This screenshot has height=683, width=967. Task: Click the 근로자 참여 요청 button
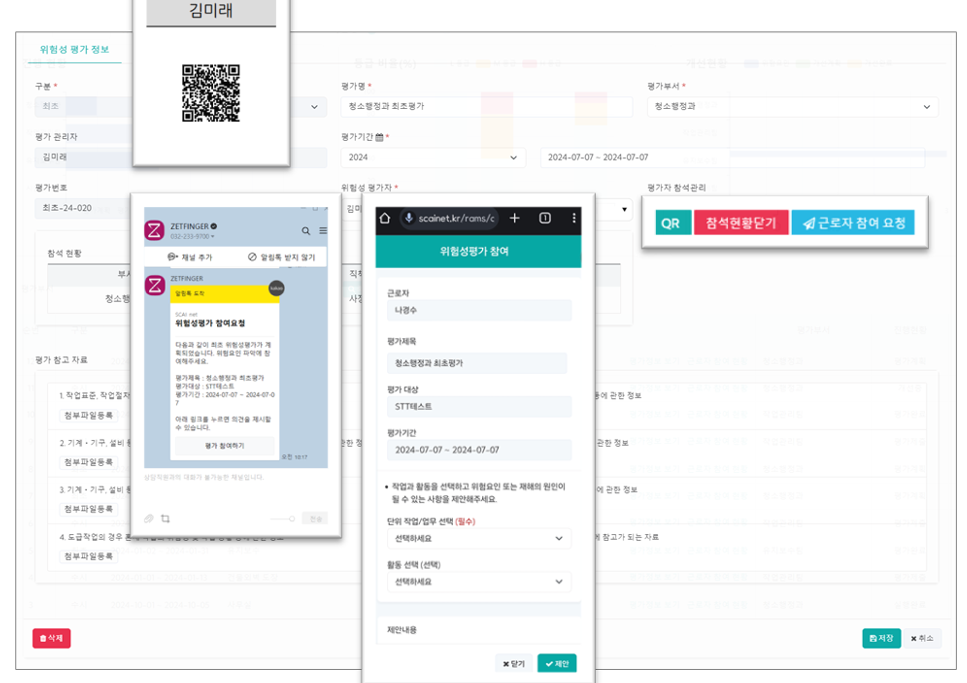click(853, 223)
